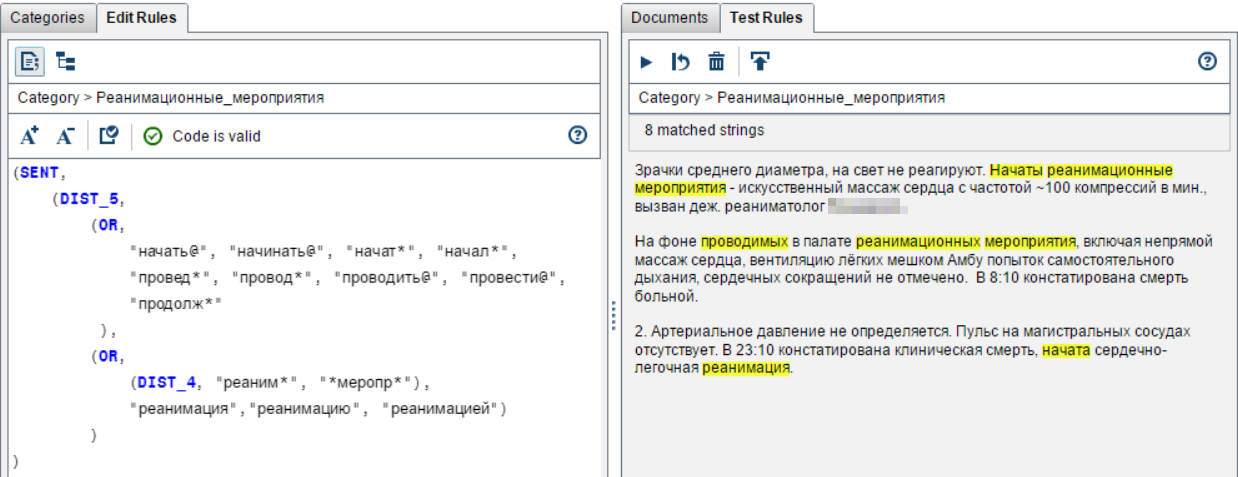Open the Documents tab

(x=669, y=17)
